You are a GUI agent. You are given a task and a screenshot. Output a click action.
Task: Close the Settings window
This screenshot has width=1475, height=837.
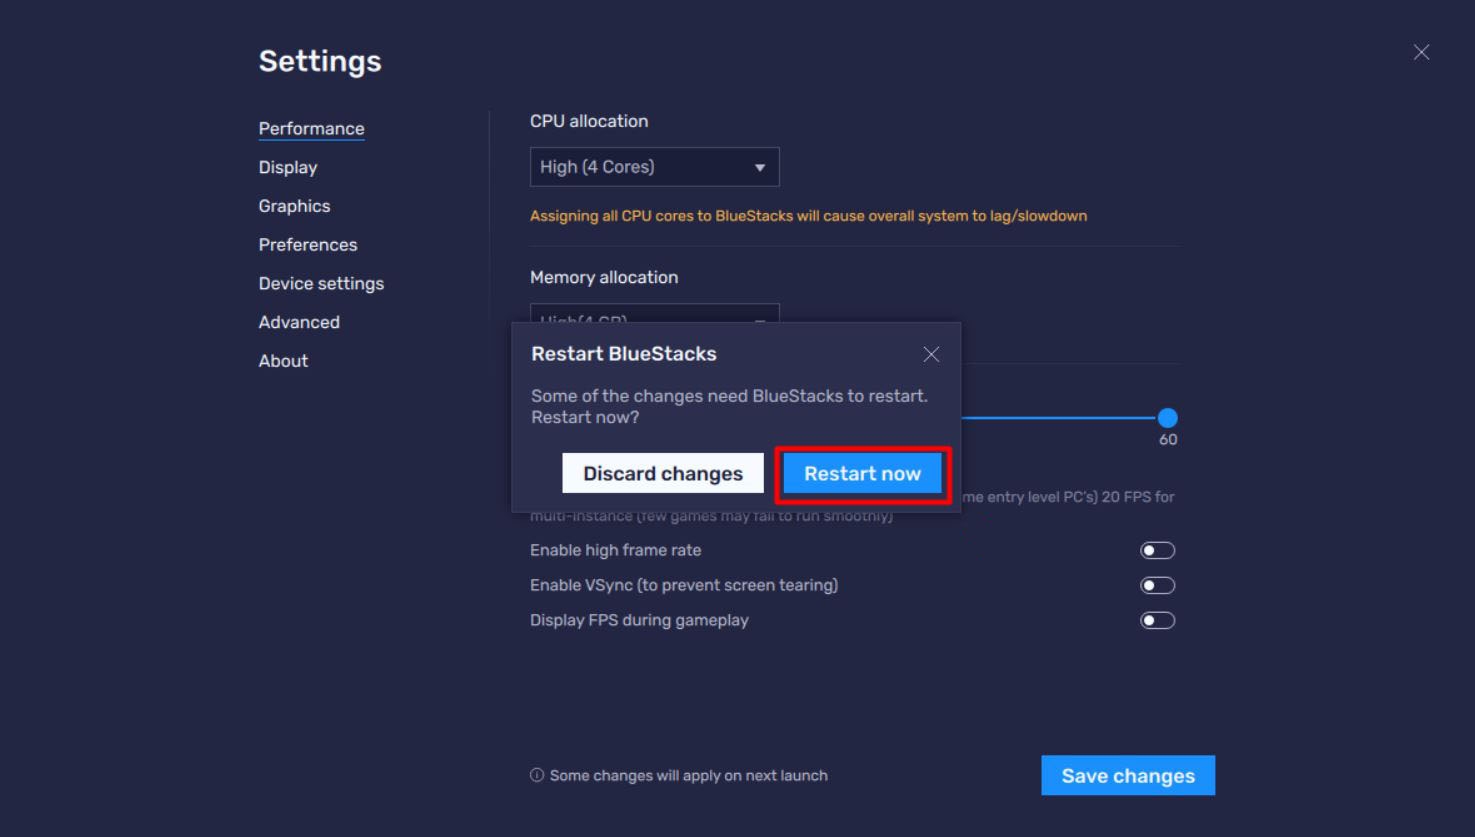pyautogui.click(x=1421, y=53)
